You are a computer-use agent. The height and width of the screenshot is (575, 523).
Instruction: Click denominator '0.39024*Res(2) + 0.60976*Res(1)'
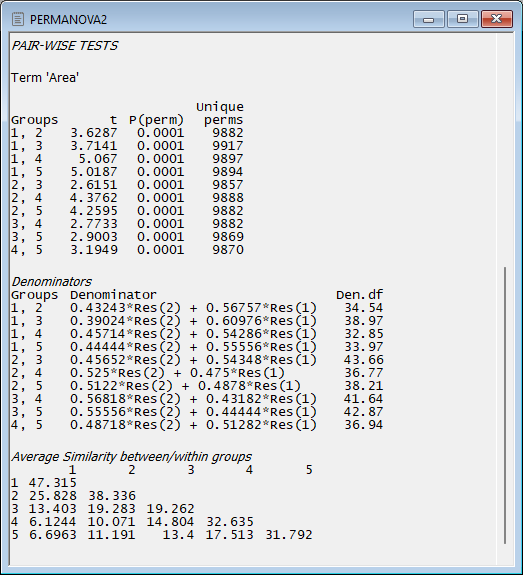click(193, 321)
